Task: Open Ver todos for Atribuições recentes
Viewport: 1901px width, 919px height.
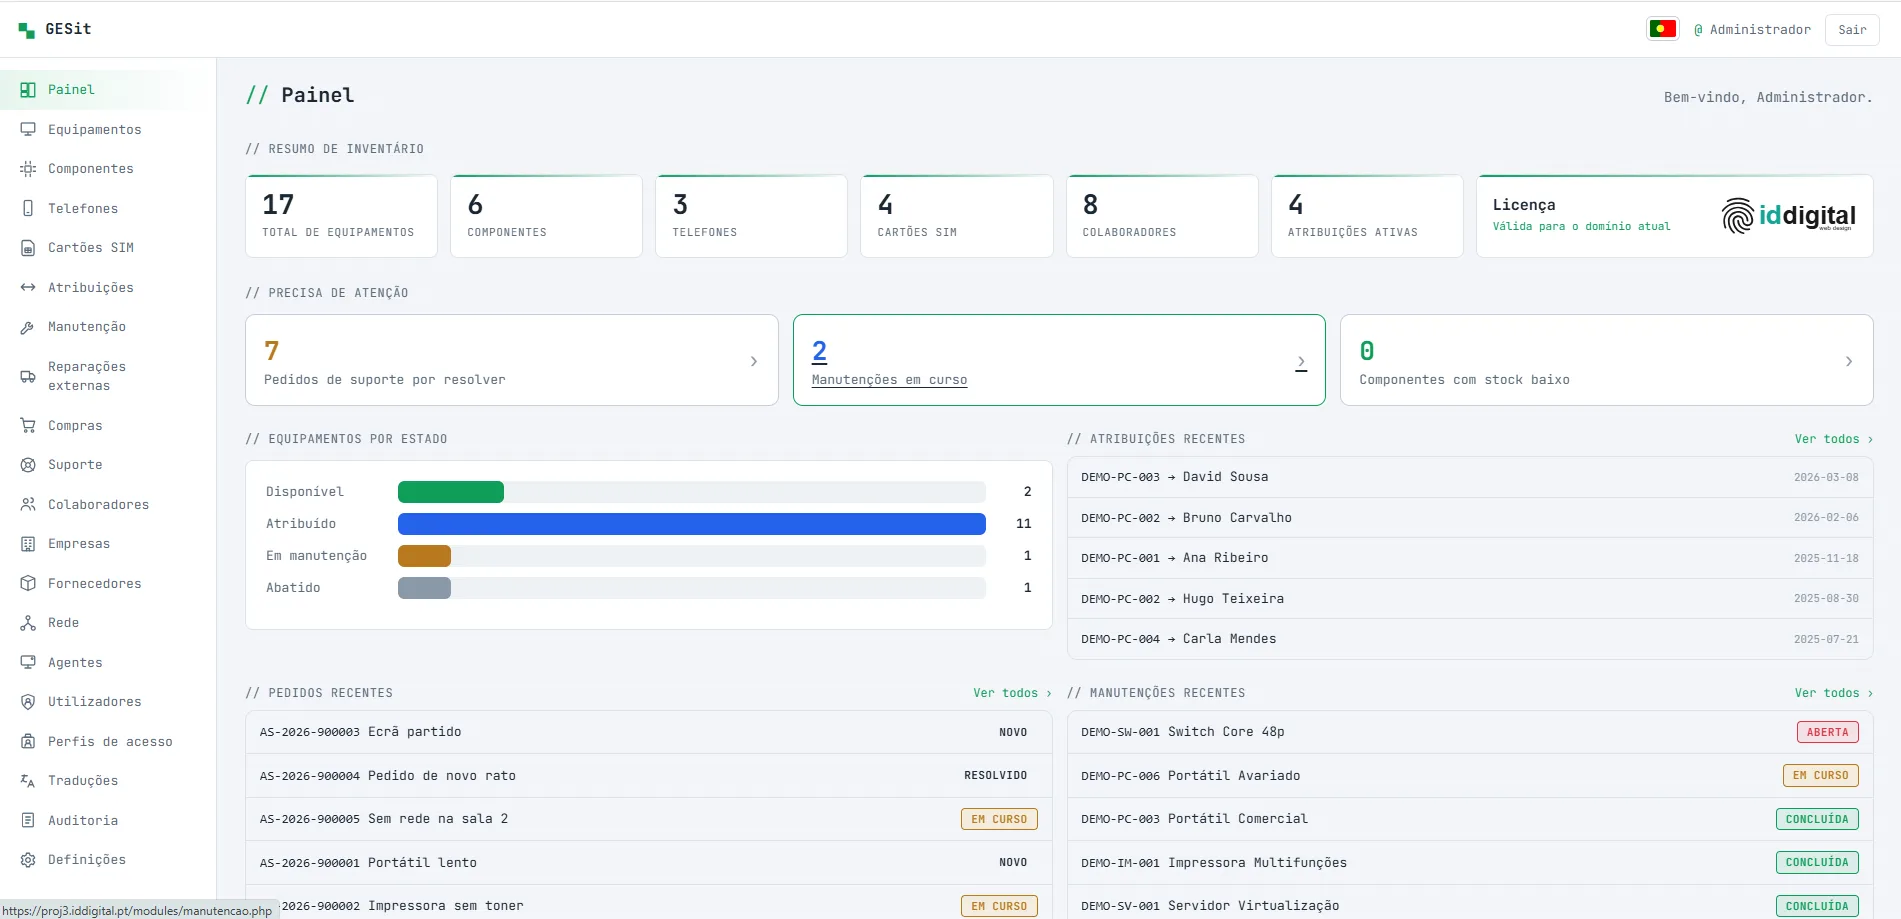Action: [1833, 439]
